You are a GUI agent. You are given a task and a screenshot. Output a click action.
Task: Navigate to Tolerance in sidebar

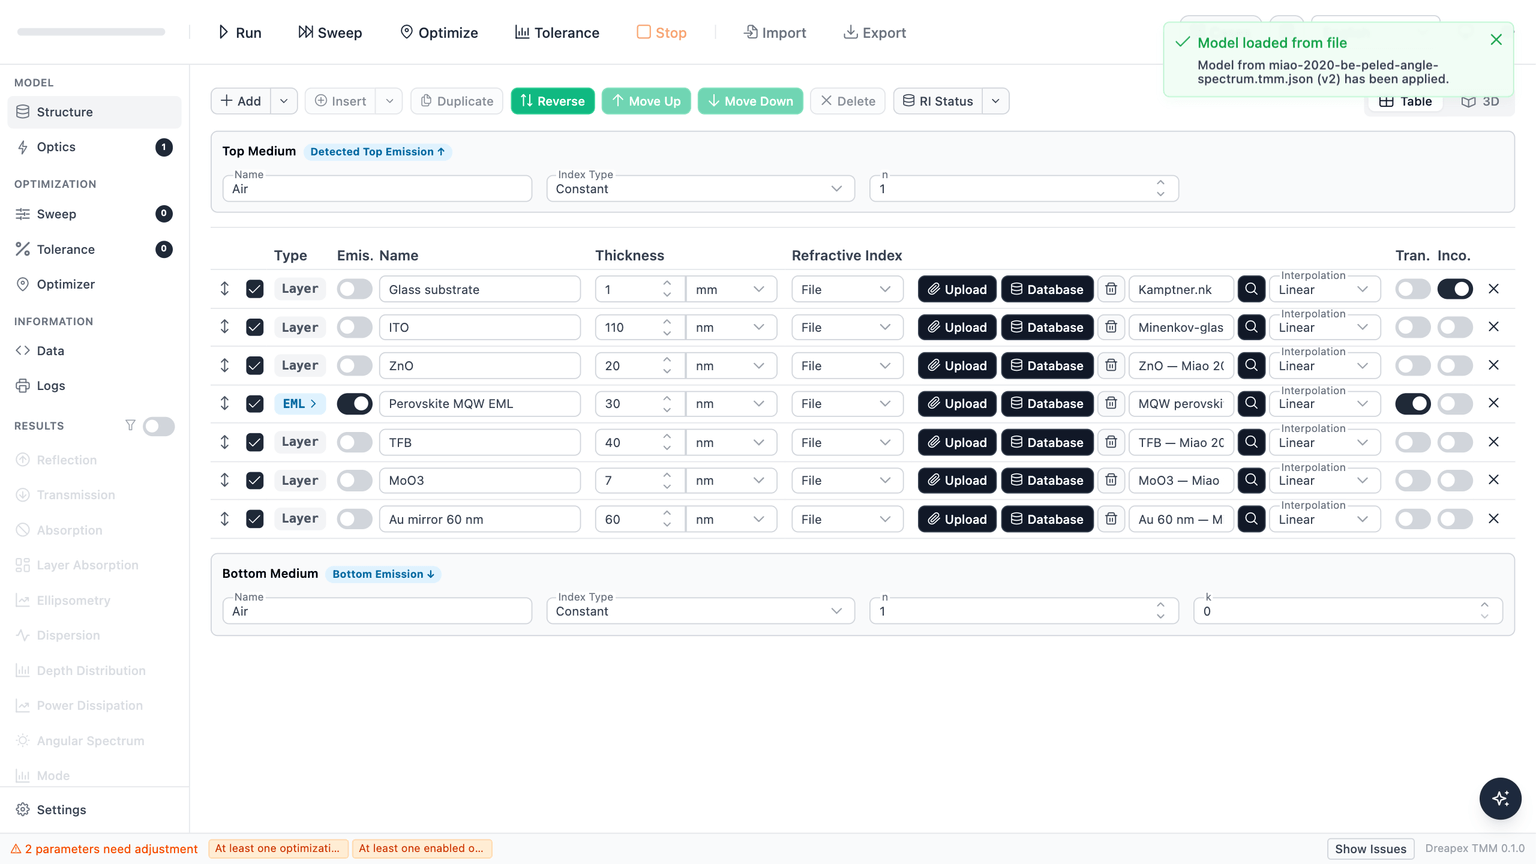pyautogui.click(x=94, y=249)
